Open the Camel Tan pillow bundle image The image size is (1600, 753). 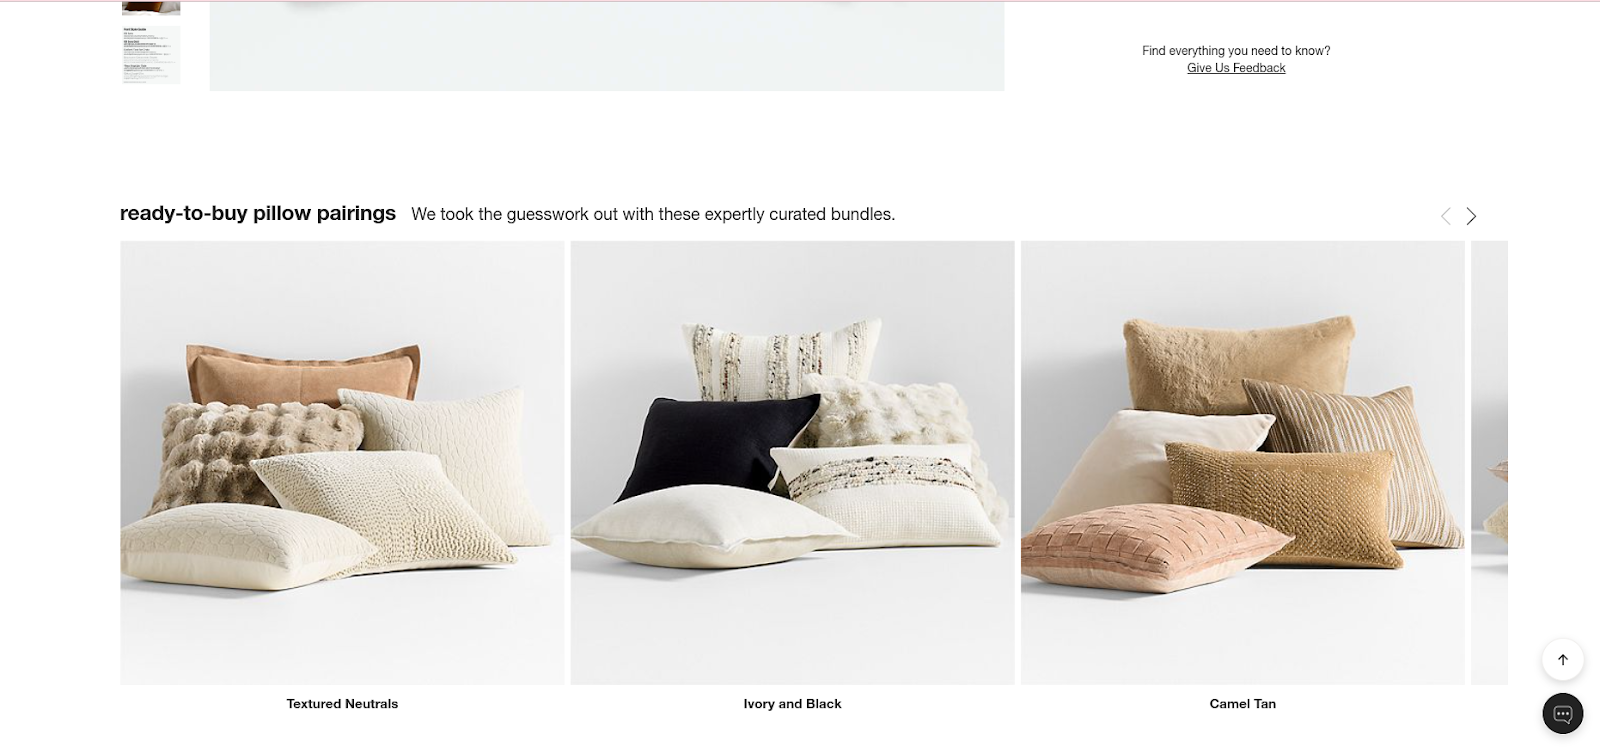(1243, 463)
